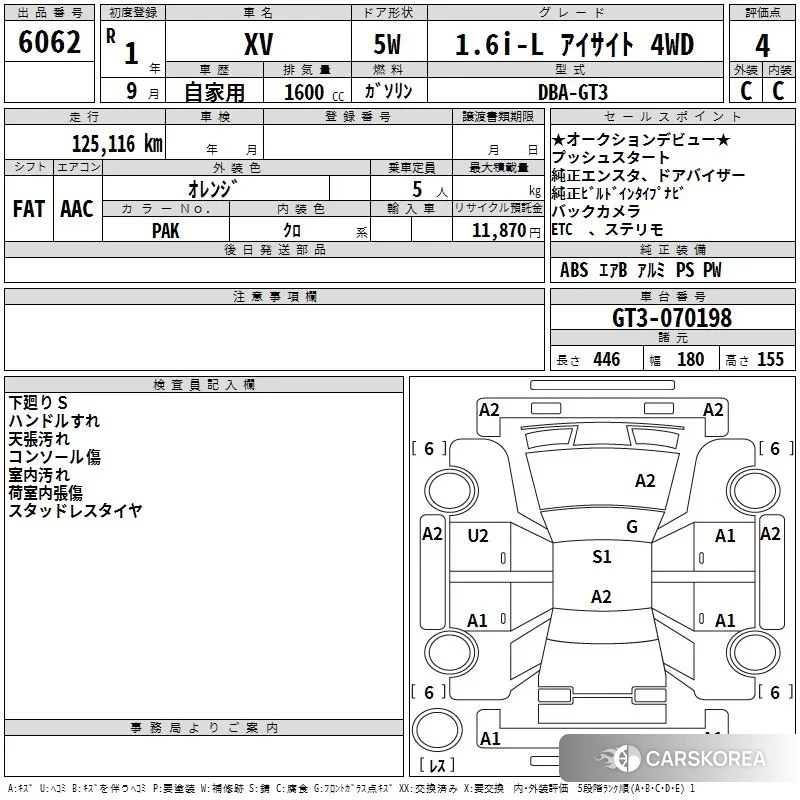Screen dimensions: 800x800
Task: Select the recycling deposit 11,870円
Action: 506,231
